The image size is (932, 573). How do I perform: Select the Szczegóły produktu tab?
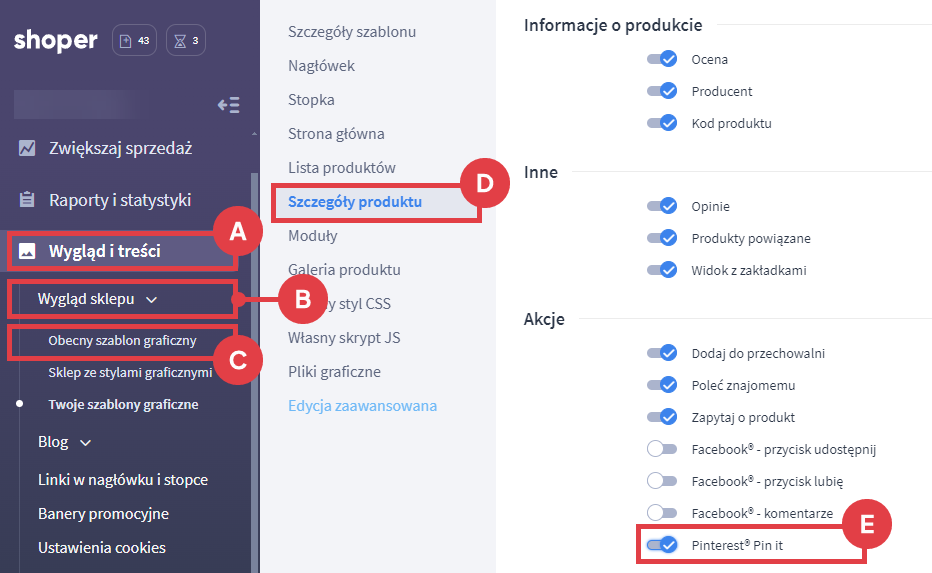tap(355, 202)
